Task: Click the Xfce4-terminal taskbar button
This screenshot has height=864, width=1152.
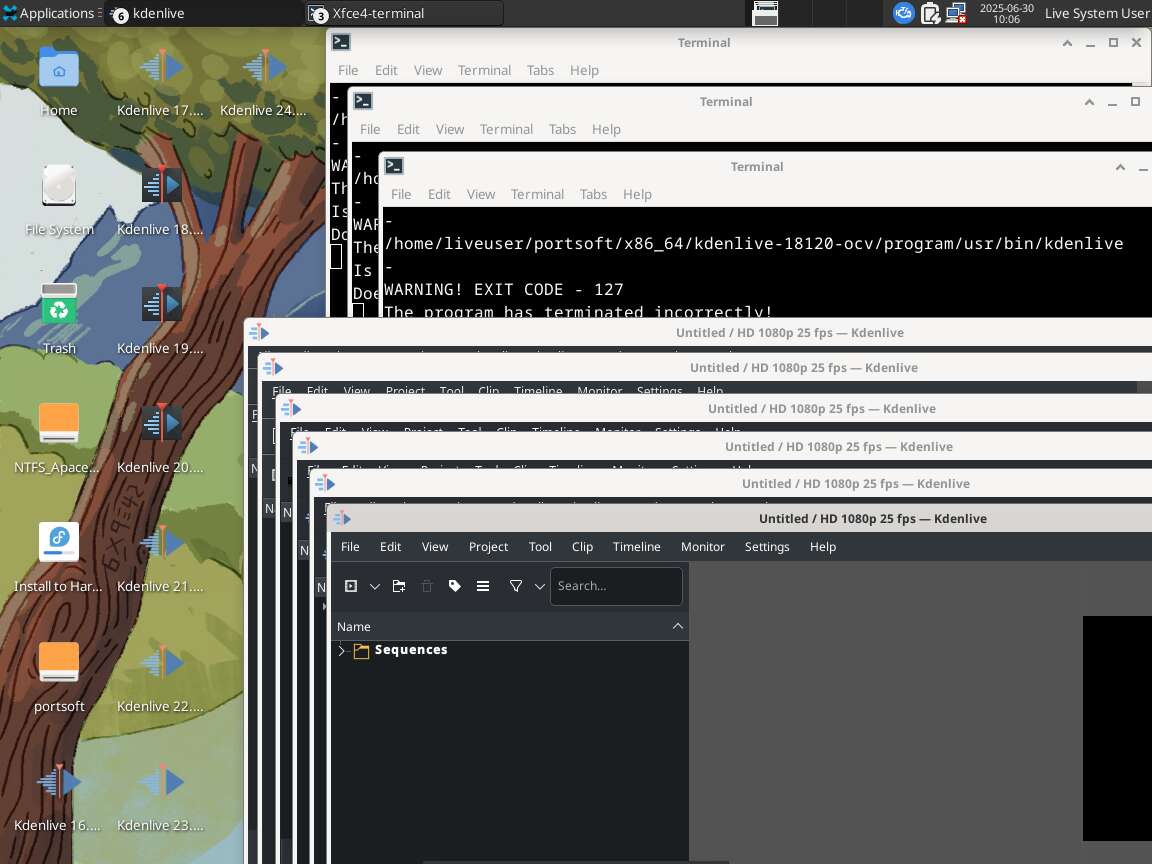Action: click(404, 13)
